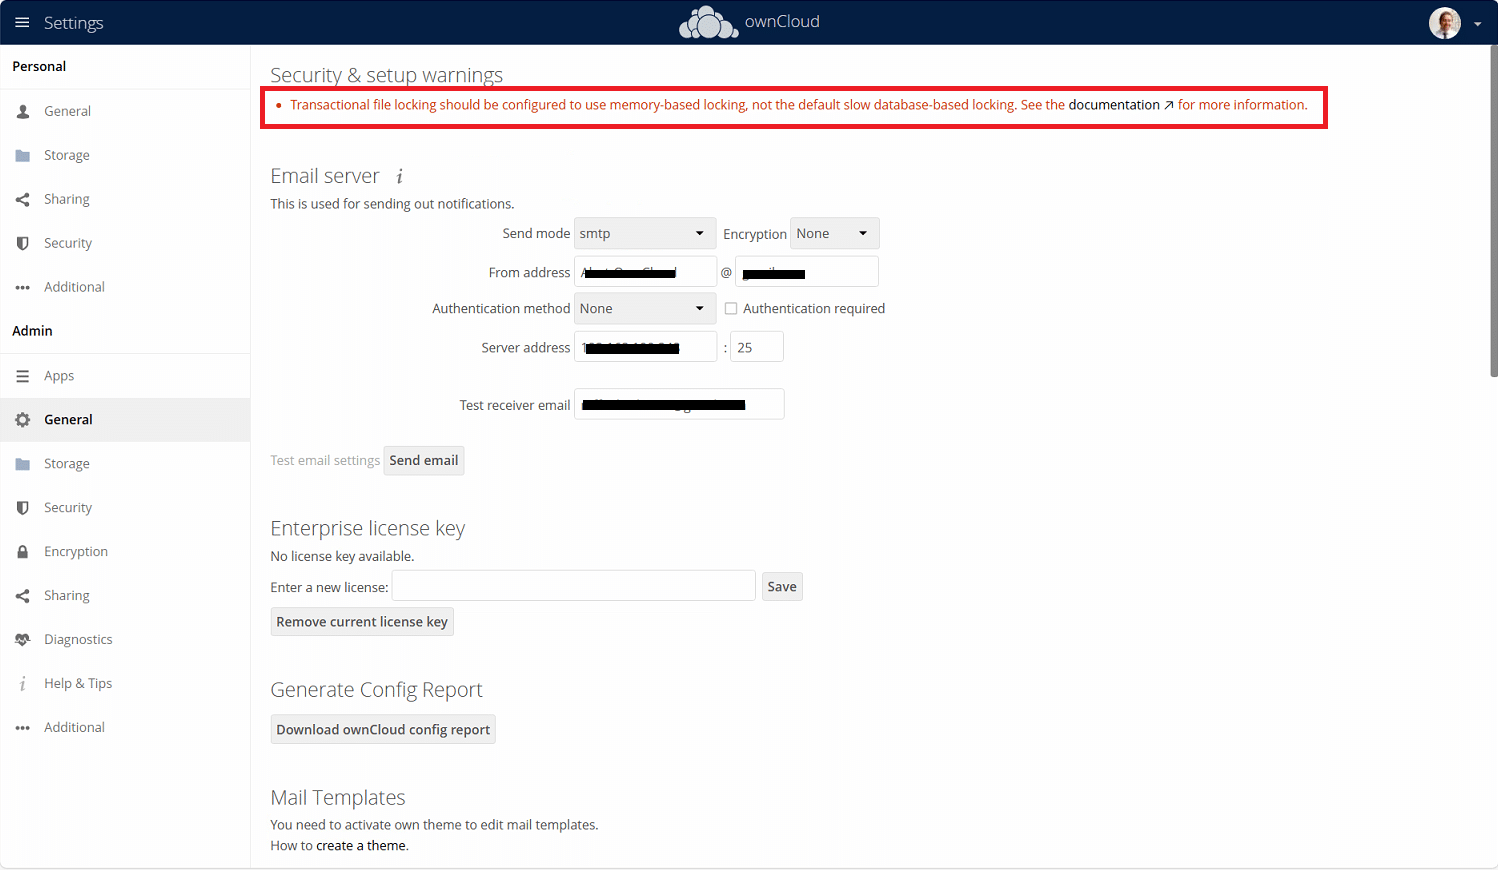This screenshot has height=870, width=1498.
Task: Click the Diagnostics heartbeat icon
Action: (23, 640)
